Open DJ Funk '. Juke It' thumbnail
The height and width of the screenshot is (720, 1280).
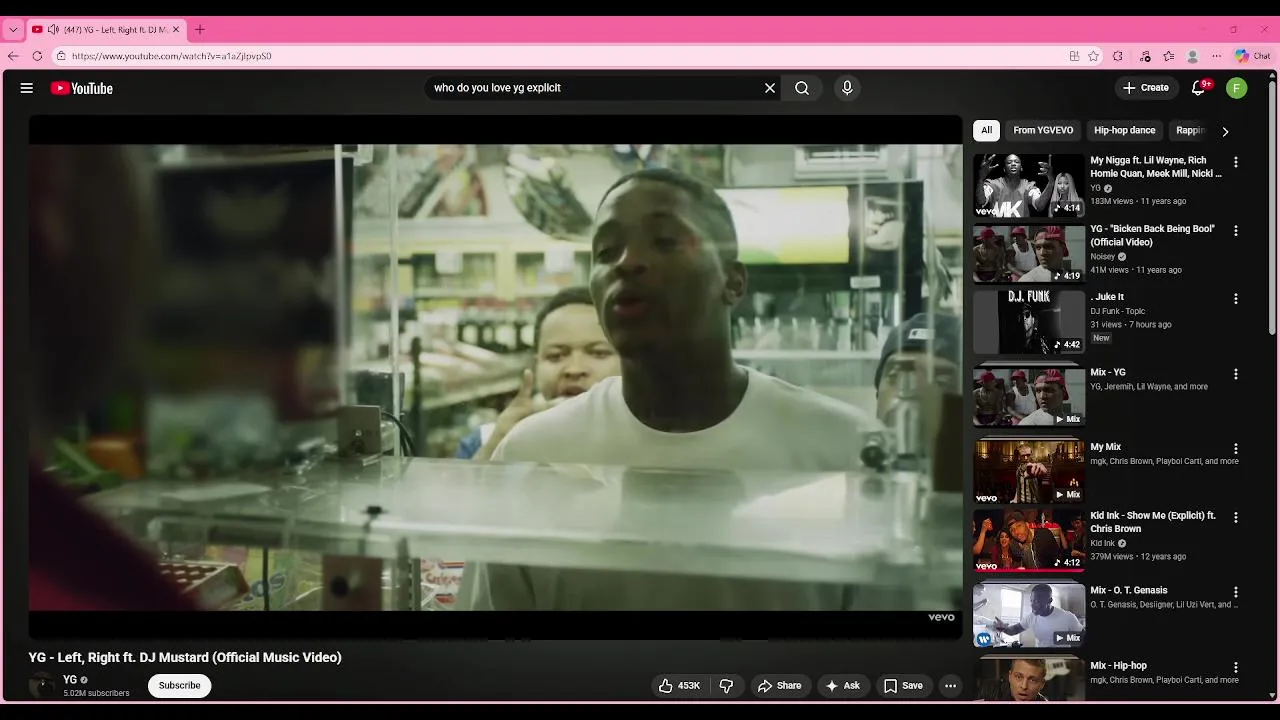[x=1029, y=322]
